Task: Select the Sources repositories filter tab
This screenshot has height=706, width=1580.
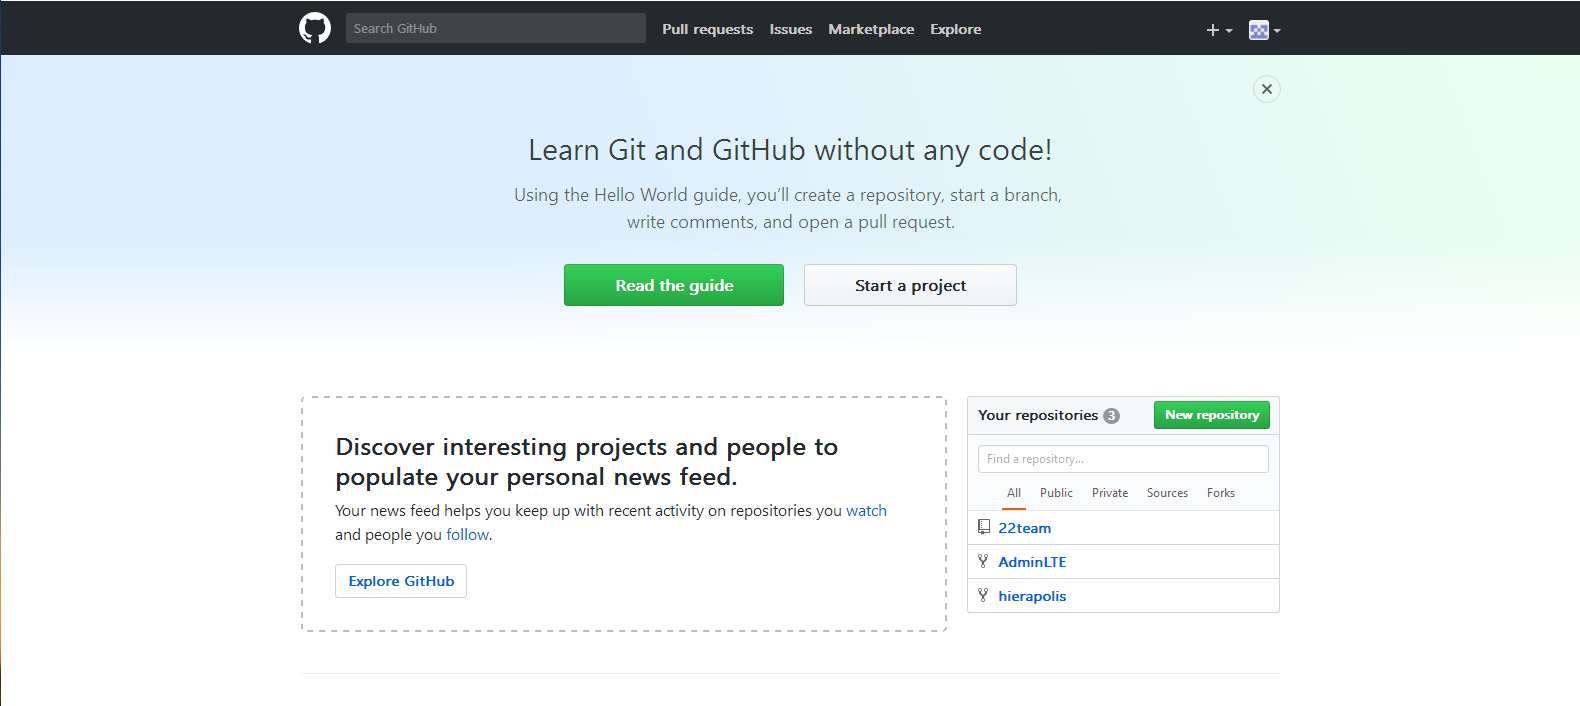Action: click(x=1167, y=493)
